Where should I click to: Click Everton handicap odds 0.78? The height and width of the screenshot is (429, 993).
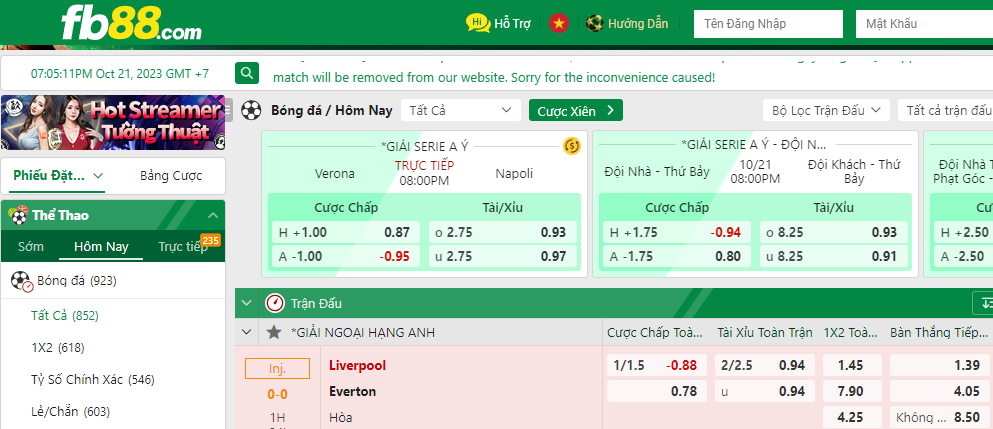point(657,391)
